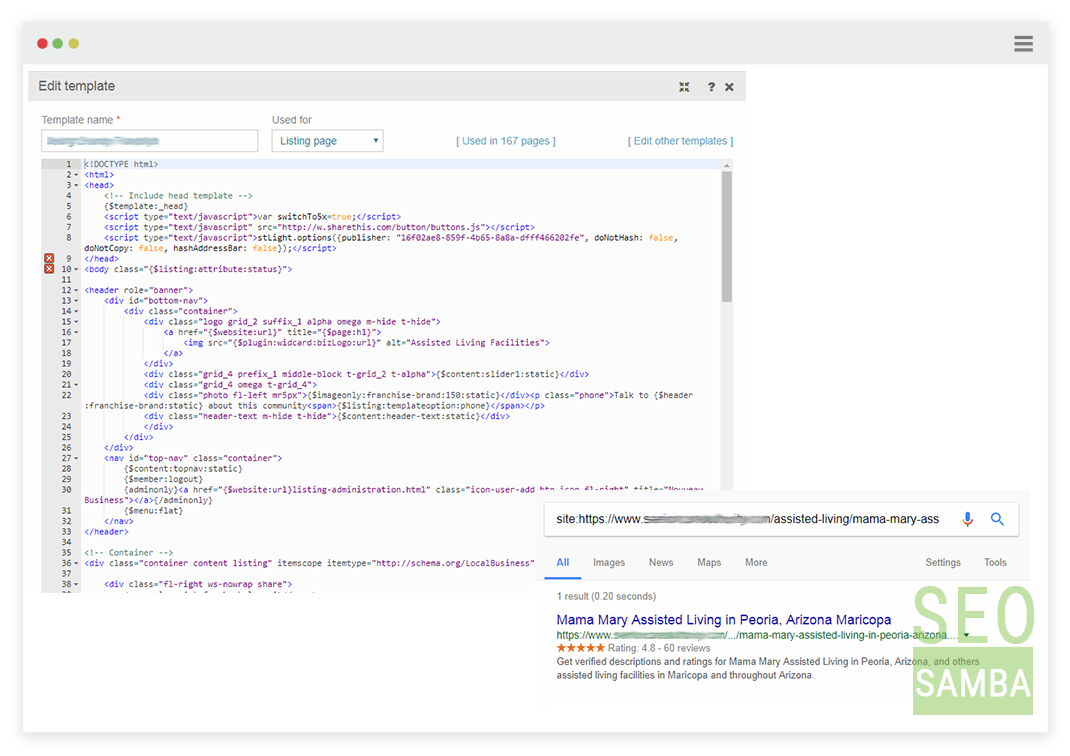Click '[Edit other templates]'
This screenshot has height=756, width=1070.
(680, 140)
